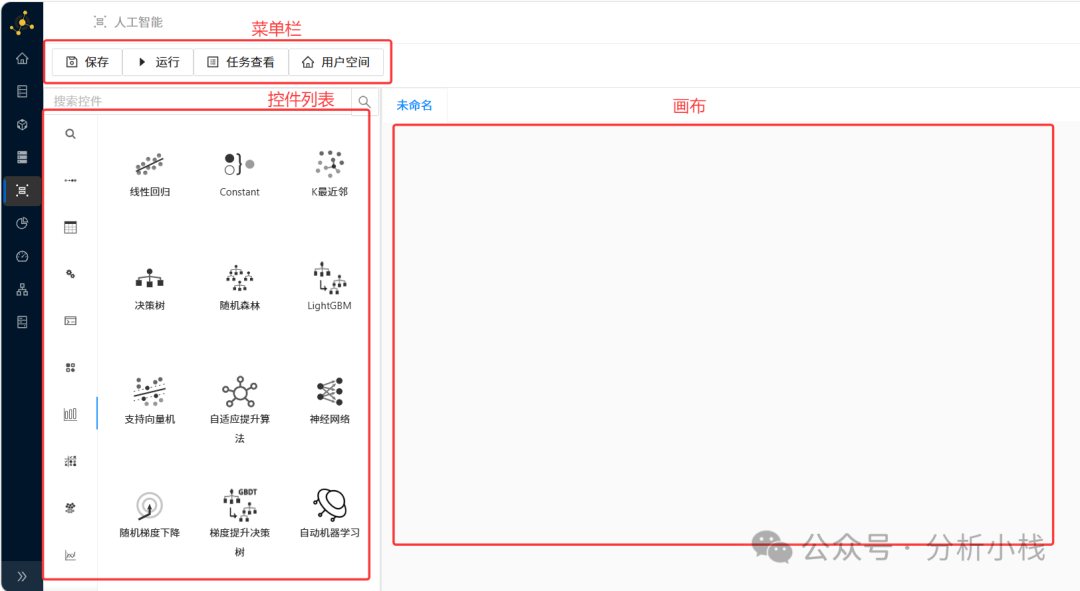1080x591 pixels.
Task: Click the gauge dashboard icon in left navigation
Action: coord(22,256)
